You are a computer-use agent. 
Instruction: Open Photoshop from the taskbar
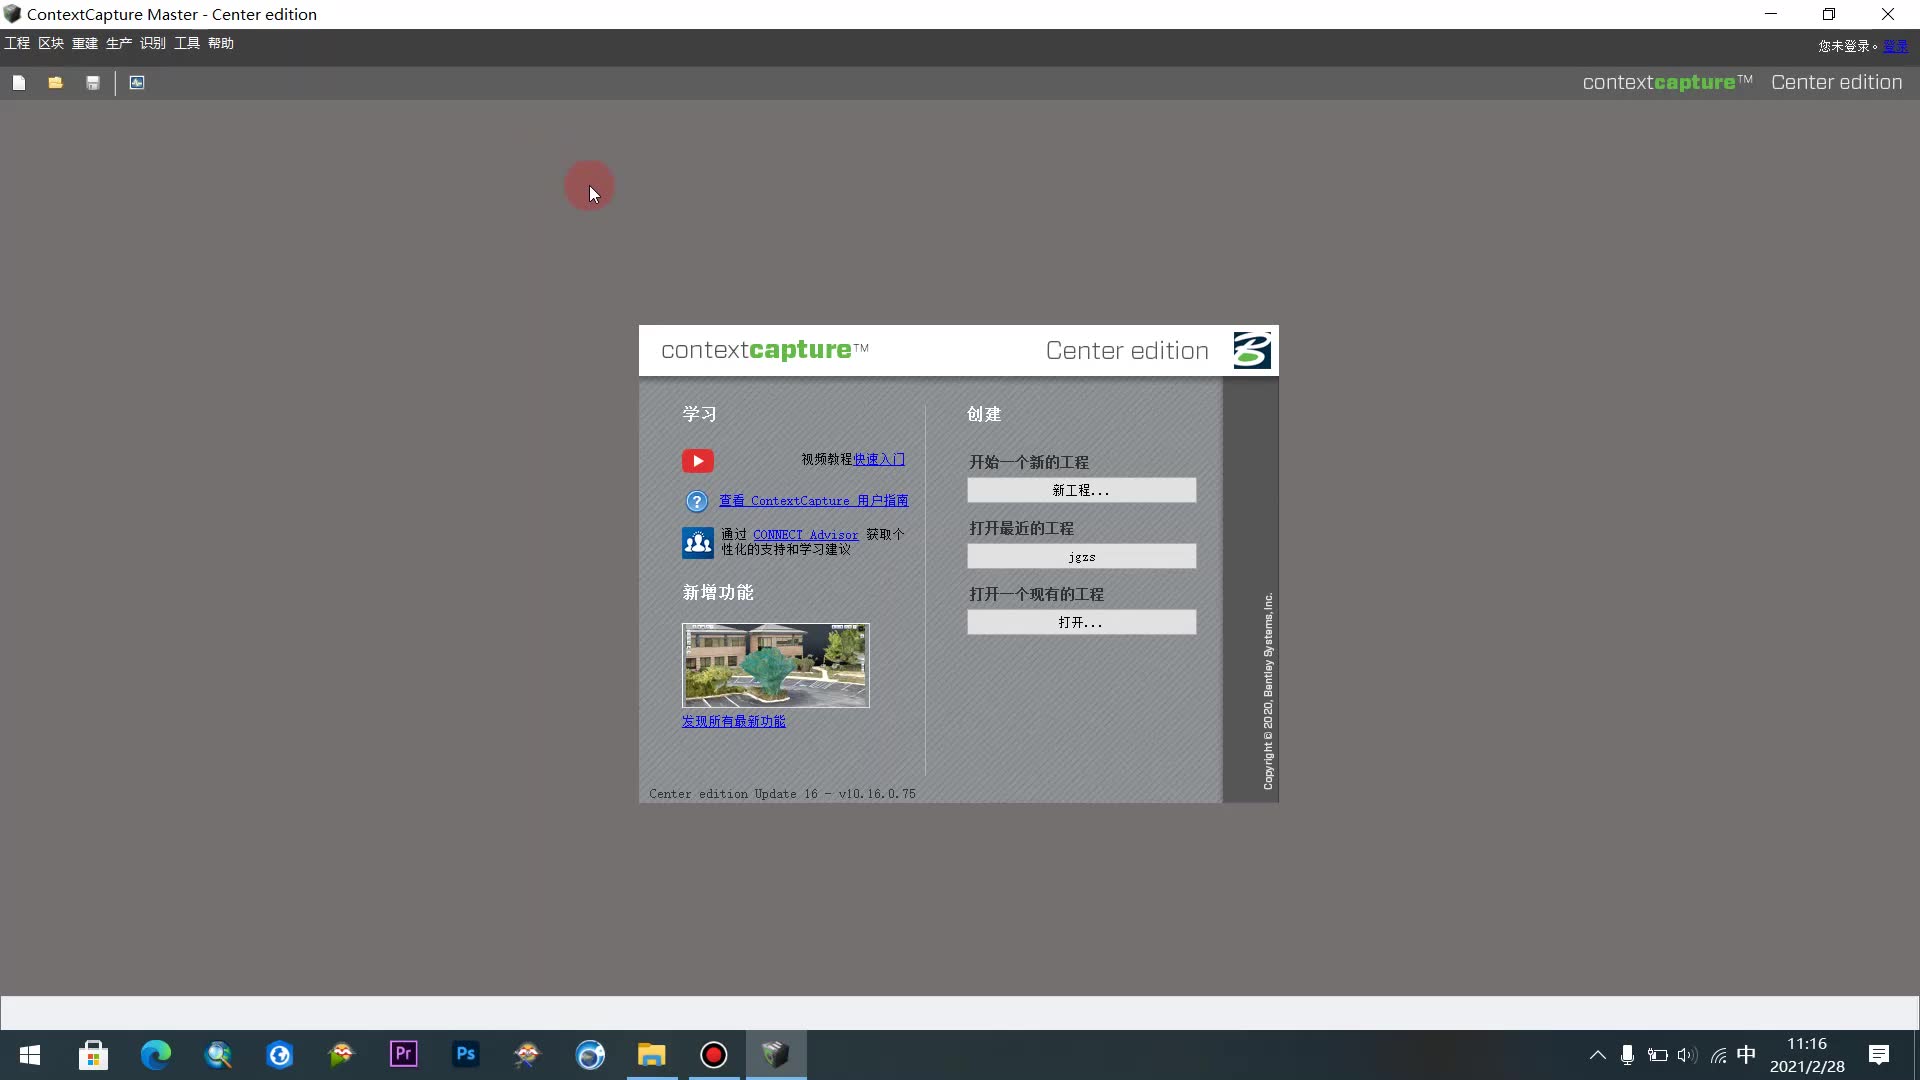click(x=466, y=1054)
